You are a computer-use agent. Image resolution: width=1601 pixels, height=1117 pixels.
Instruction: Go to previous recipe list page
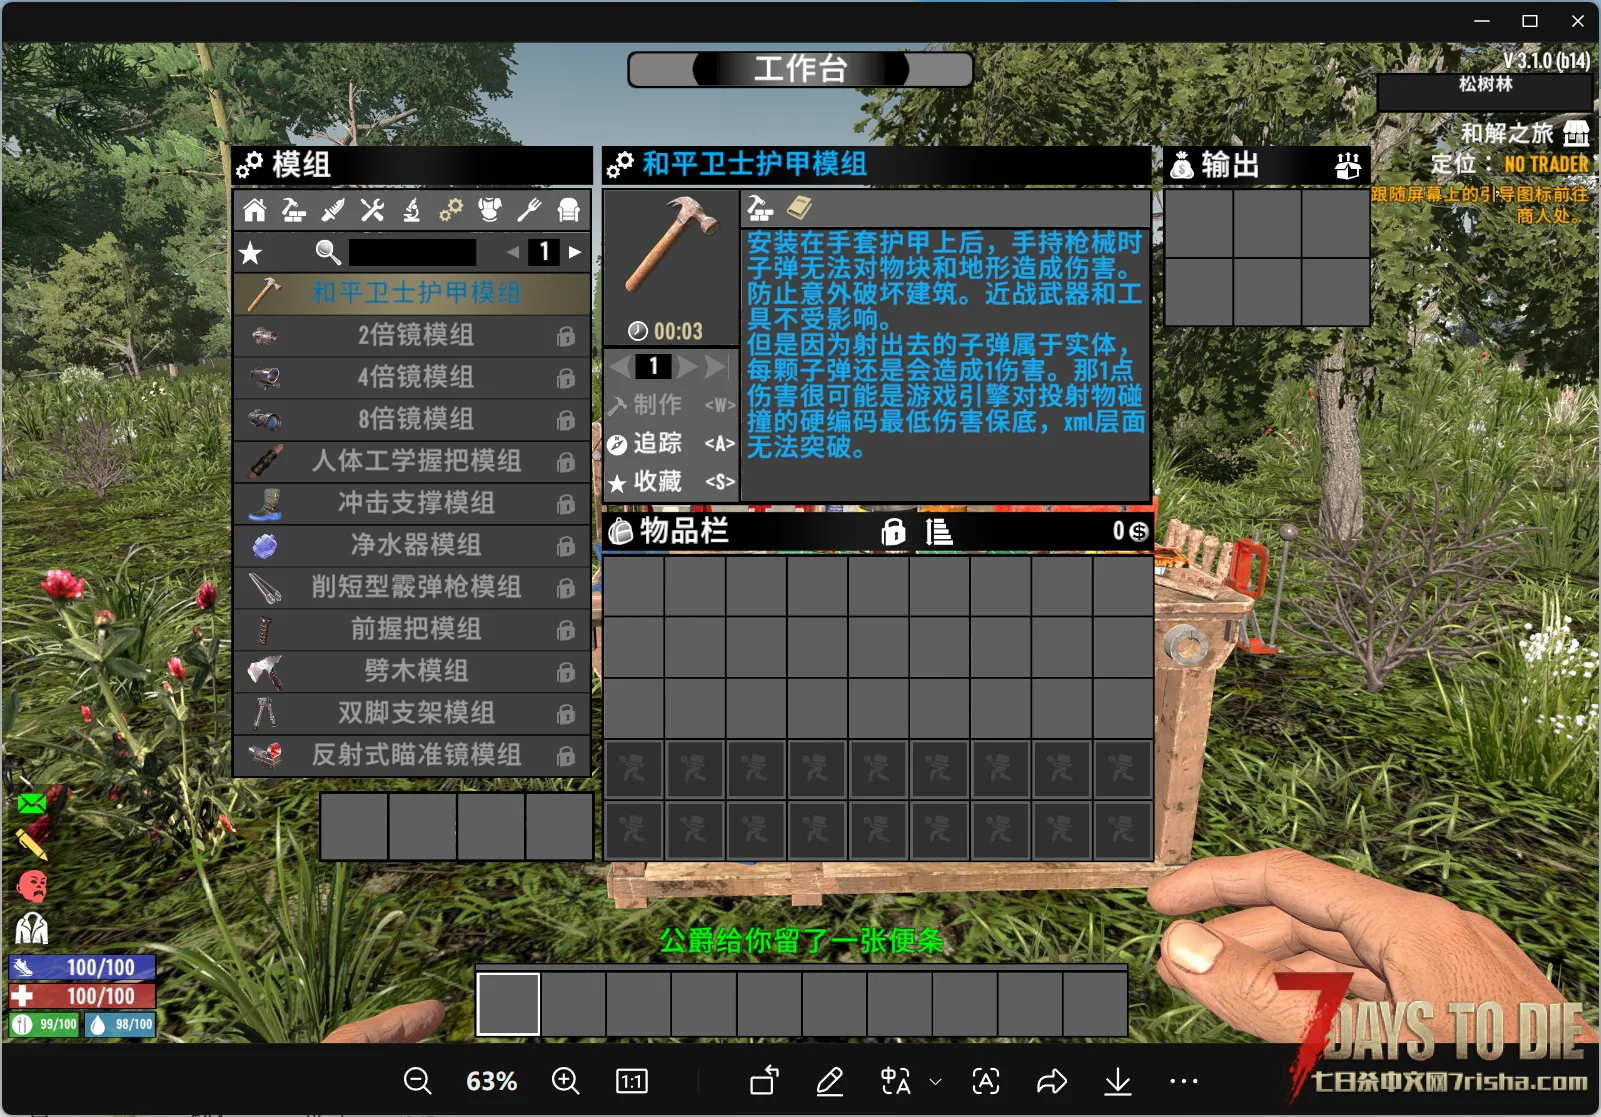click(513, 252)
